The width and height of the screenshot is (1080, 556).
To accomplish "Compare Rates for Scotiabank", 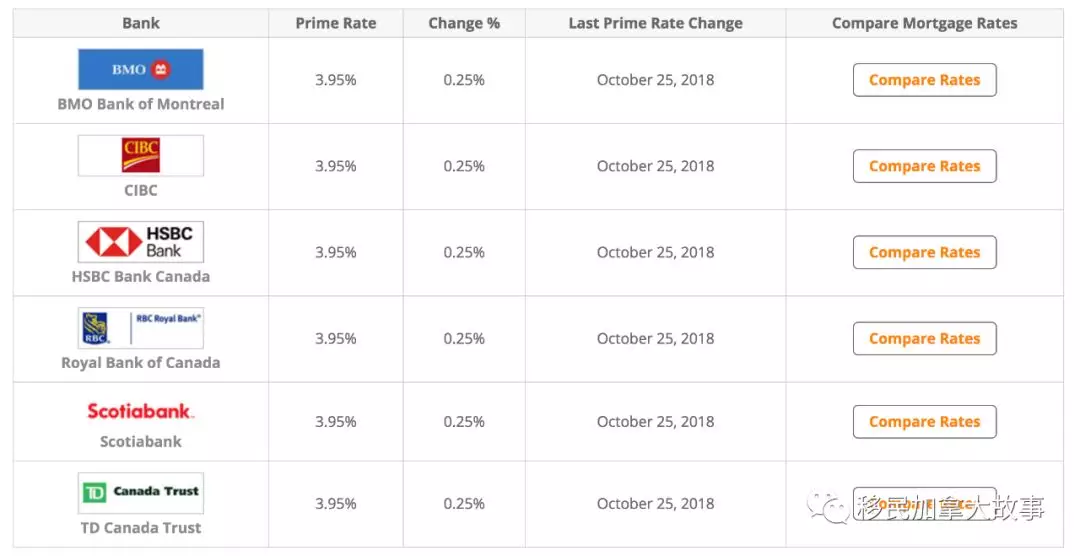I will 924,422.
